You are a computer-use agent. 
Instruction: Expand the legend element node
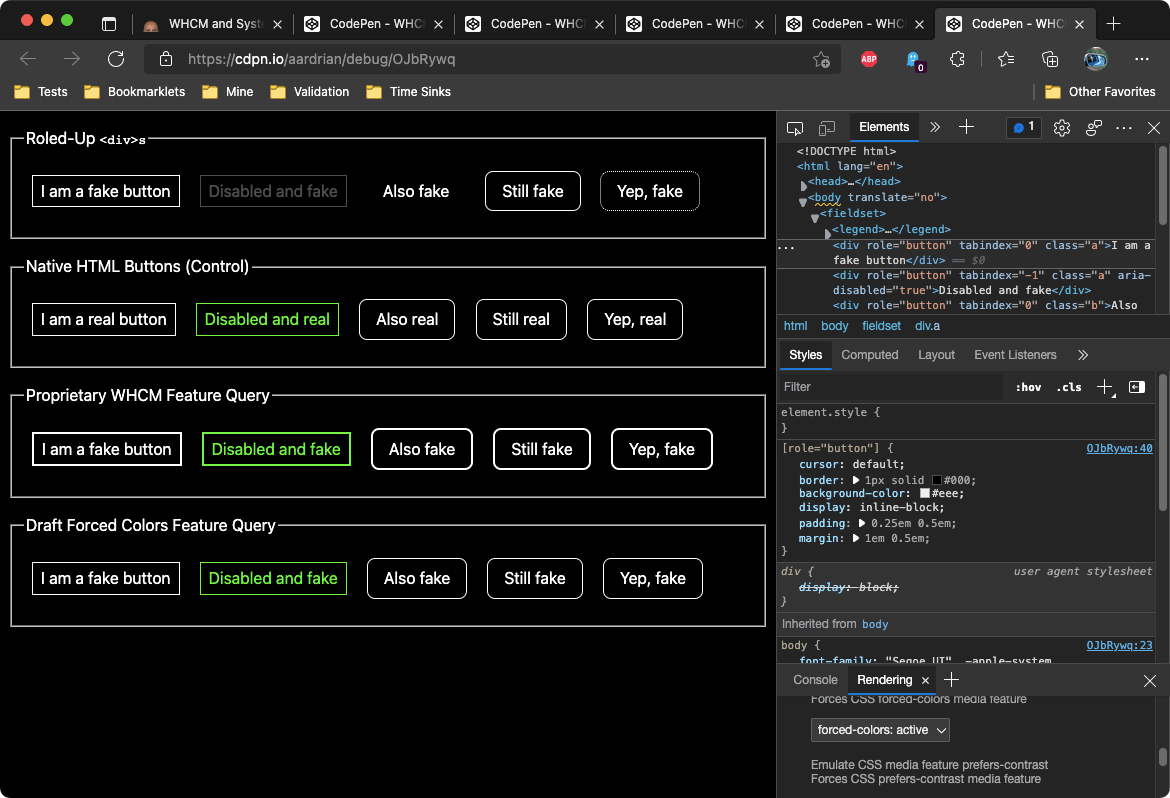(x=828, y=232)
